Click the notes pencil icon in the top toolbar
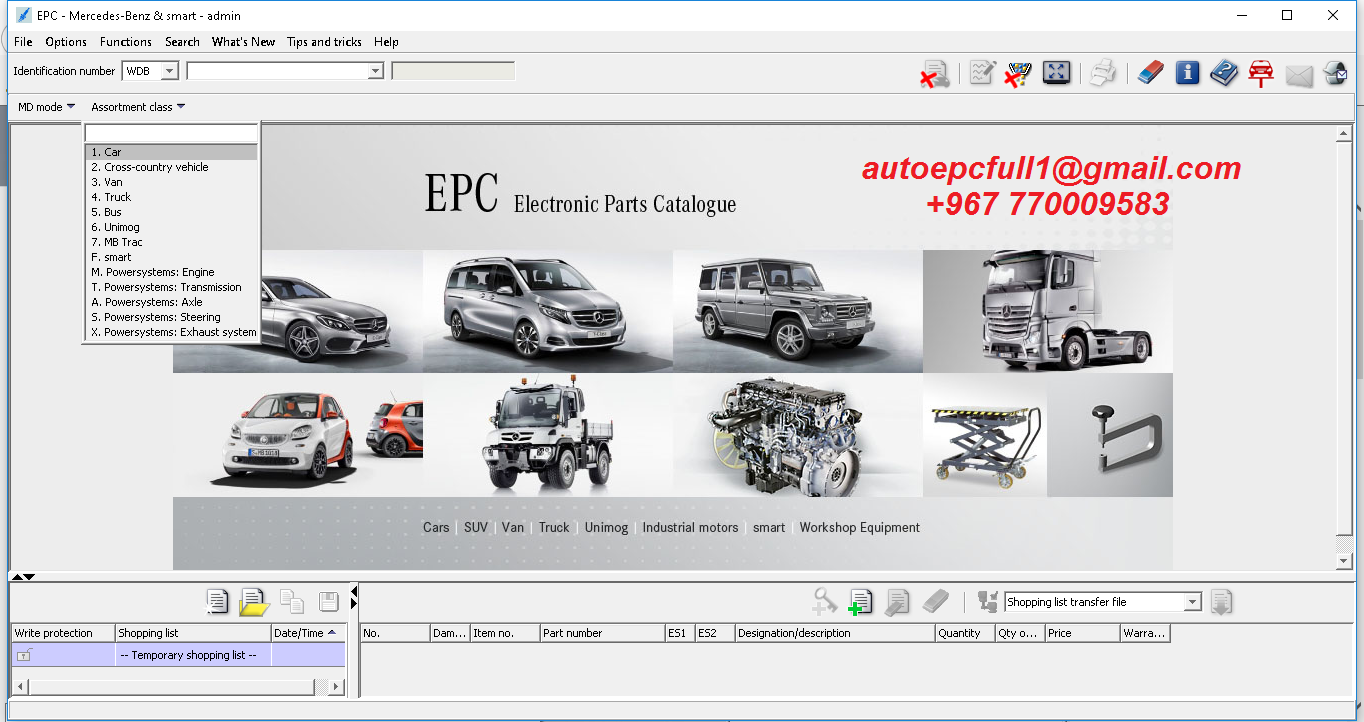Viewport: 1364px width, 722px height. (x=983, y=73)
